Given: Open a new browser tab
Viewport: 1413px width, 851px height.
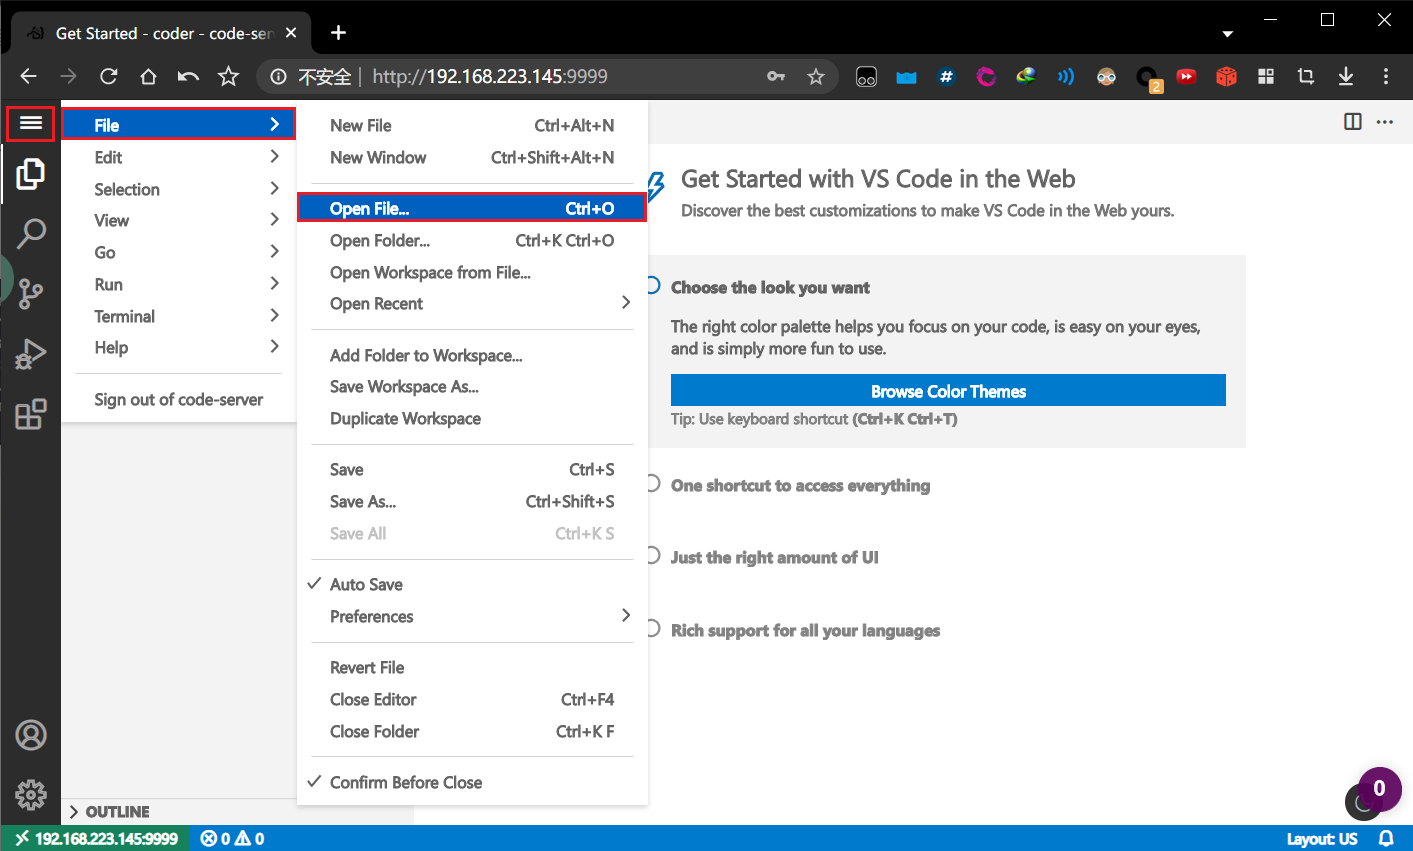Looking at the screenshot, I should (338, 33).
